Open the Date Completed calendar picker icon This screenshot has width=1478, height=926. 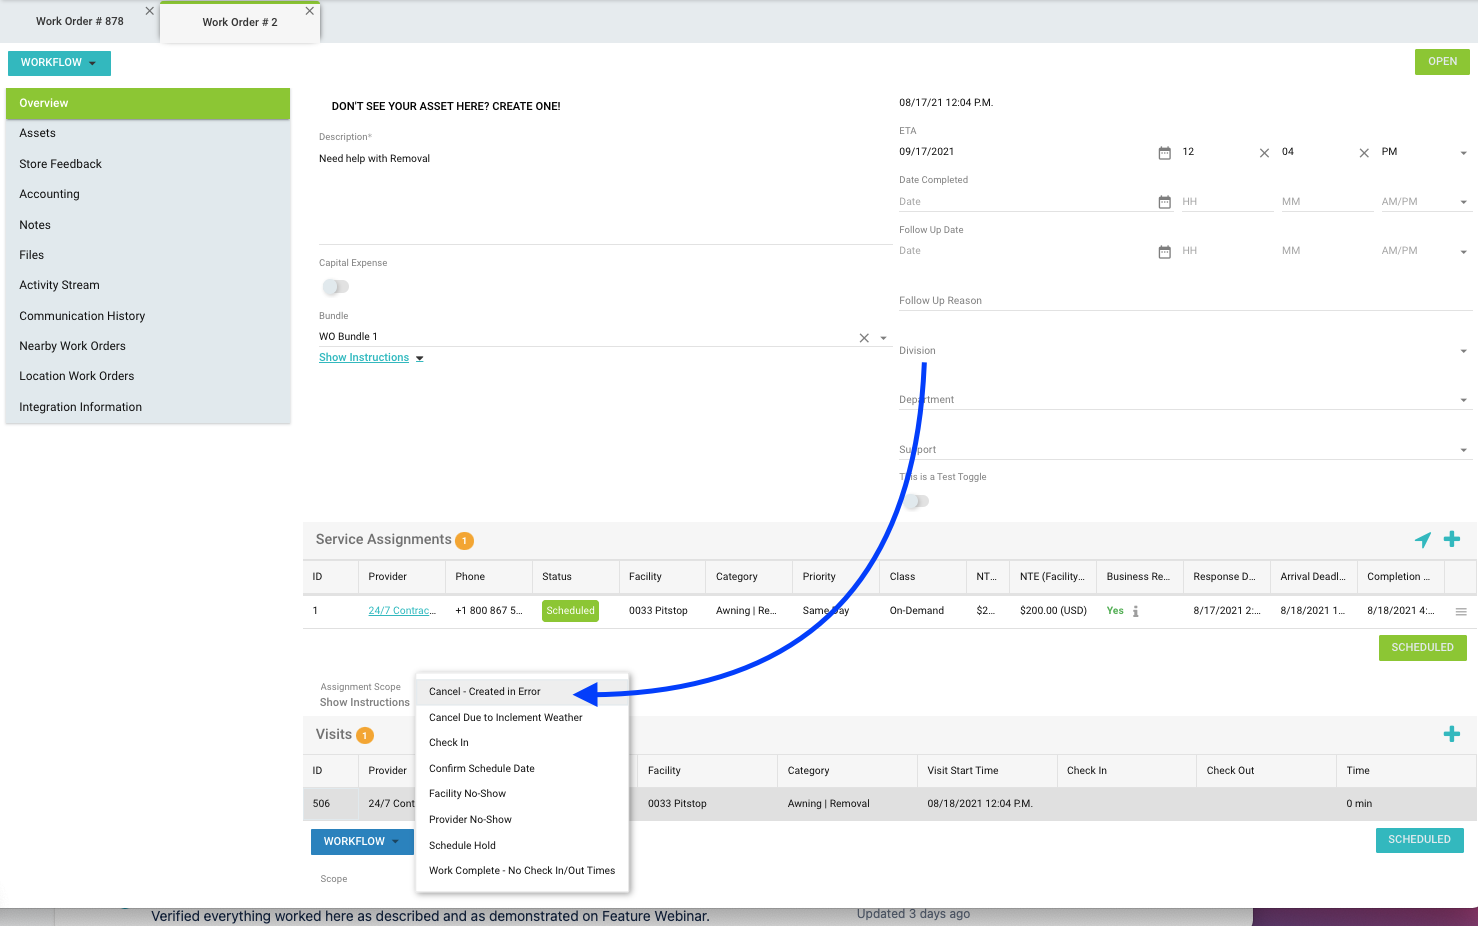click(x=1164, y=202)
